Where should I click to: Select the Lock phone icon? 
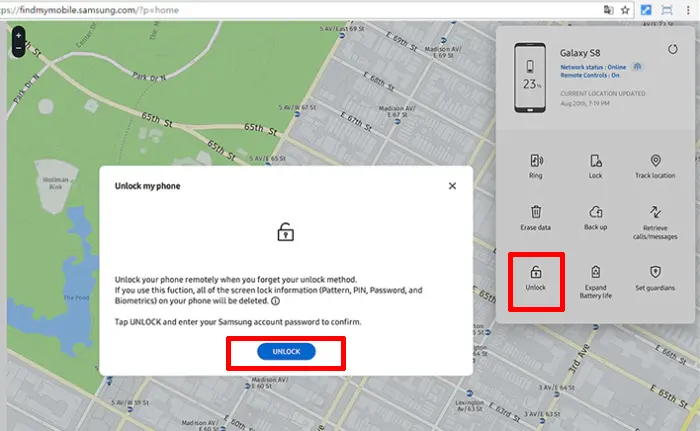pyautogui.click(x=596, y=161)
